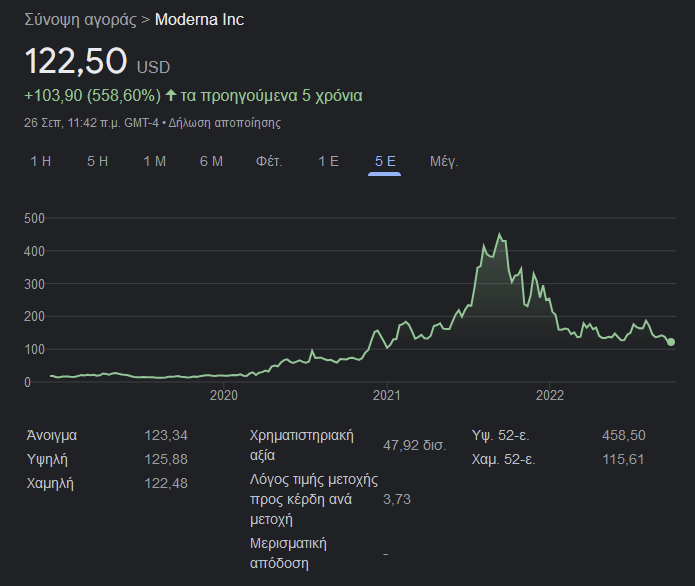The width and height of the screenshot is (695, 586).
Task: Click the open value 123,34
Action: point(166,435)
